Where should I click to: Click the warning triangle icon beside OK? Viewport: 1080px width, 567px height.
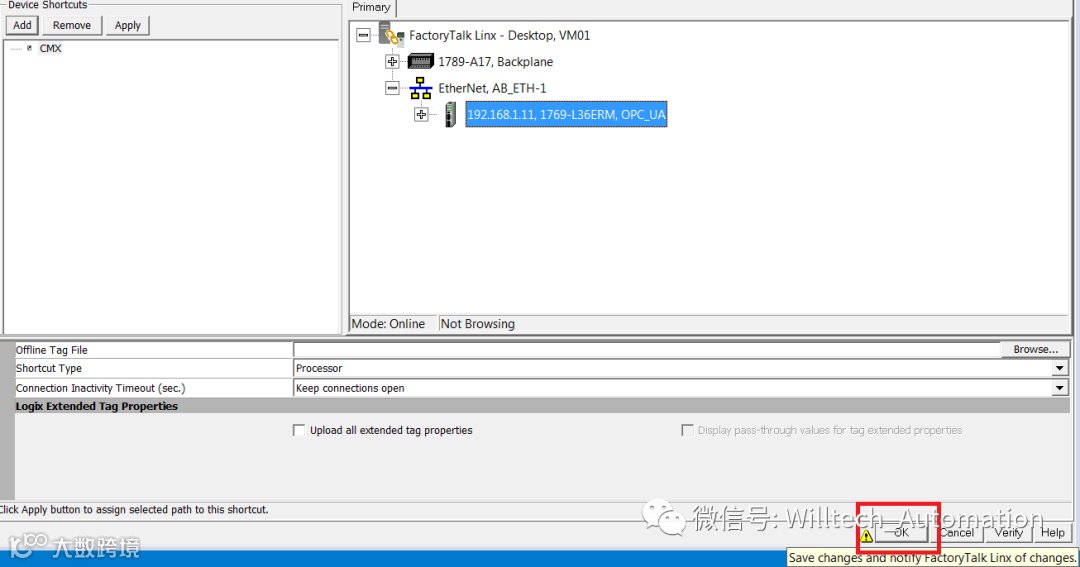(866, 535)
